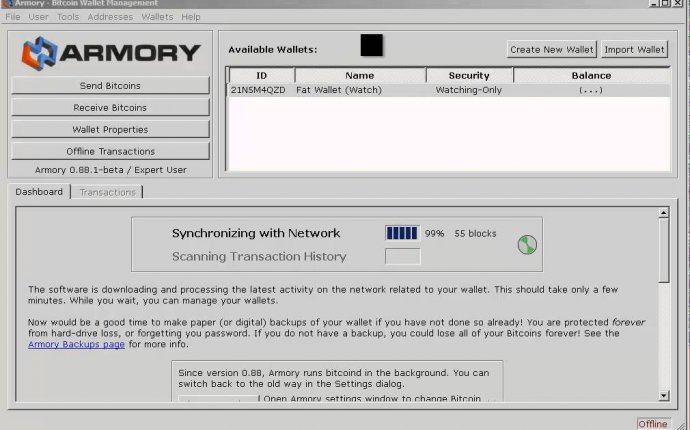The image size is (690, 430).
Task: Select wallet ID 21N5M4QZD
Action: pos(258,90)
